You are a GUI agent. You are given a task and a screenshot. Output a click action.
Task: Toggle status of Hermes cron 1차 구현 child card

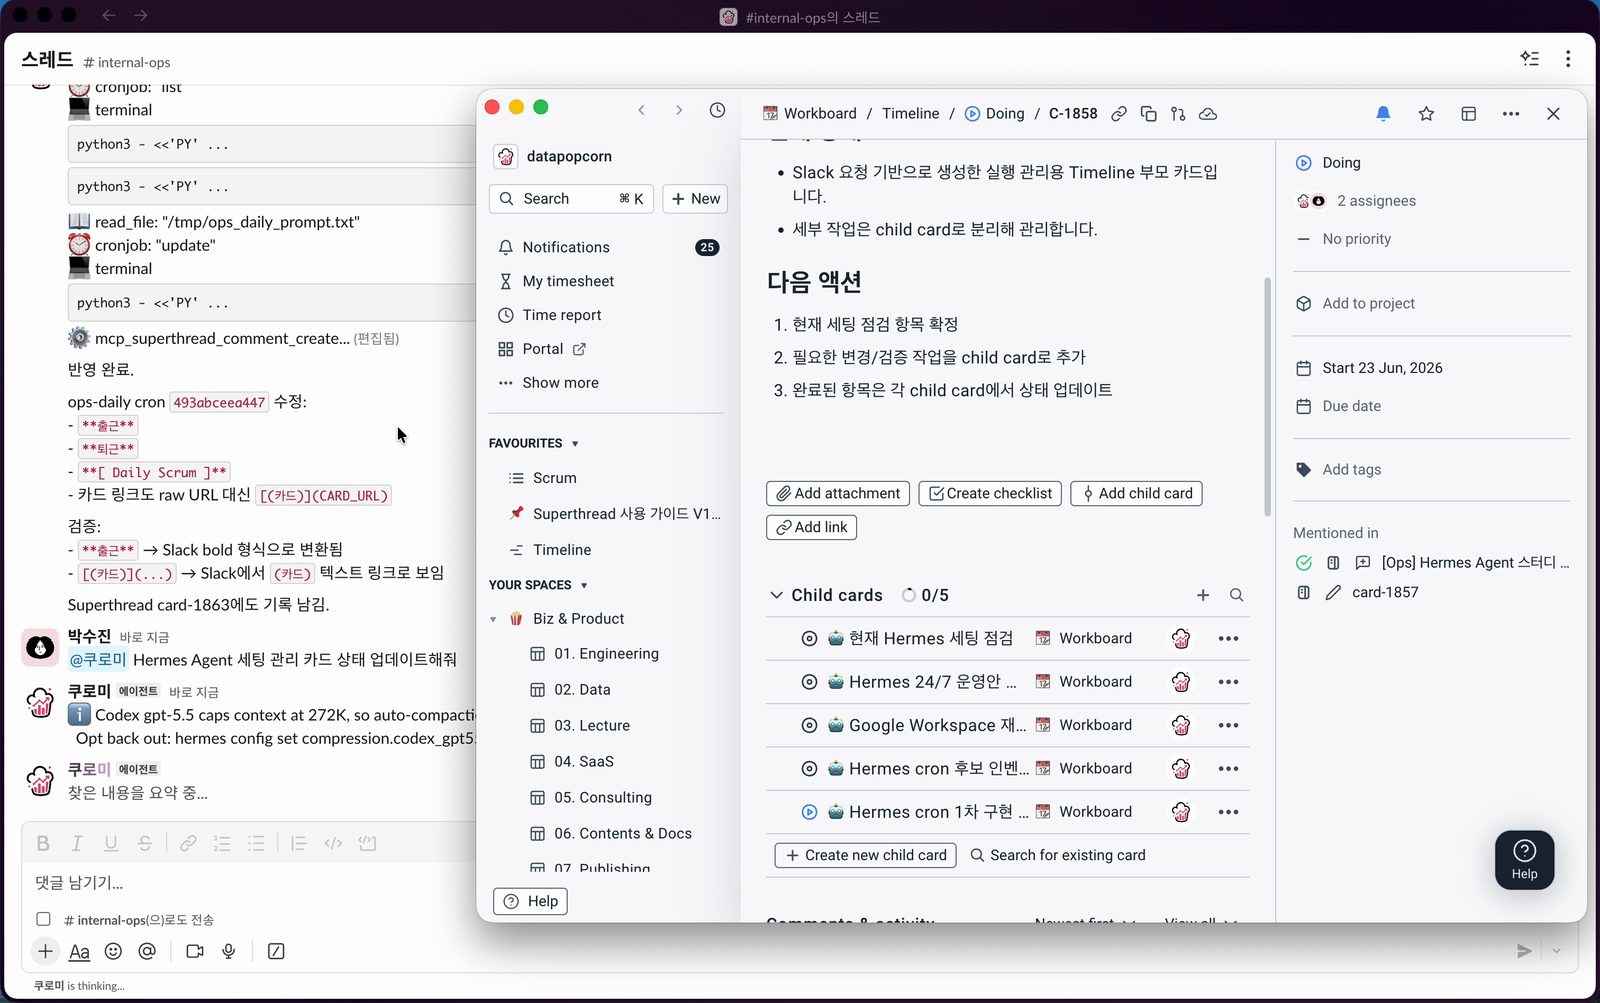pyautogui.click(x=809, y=812)
